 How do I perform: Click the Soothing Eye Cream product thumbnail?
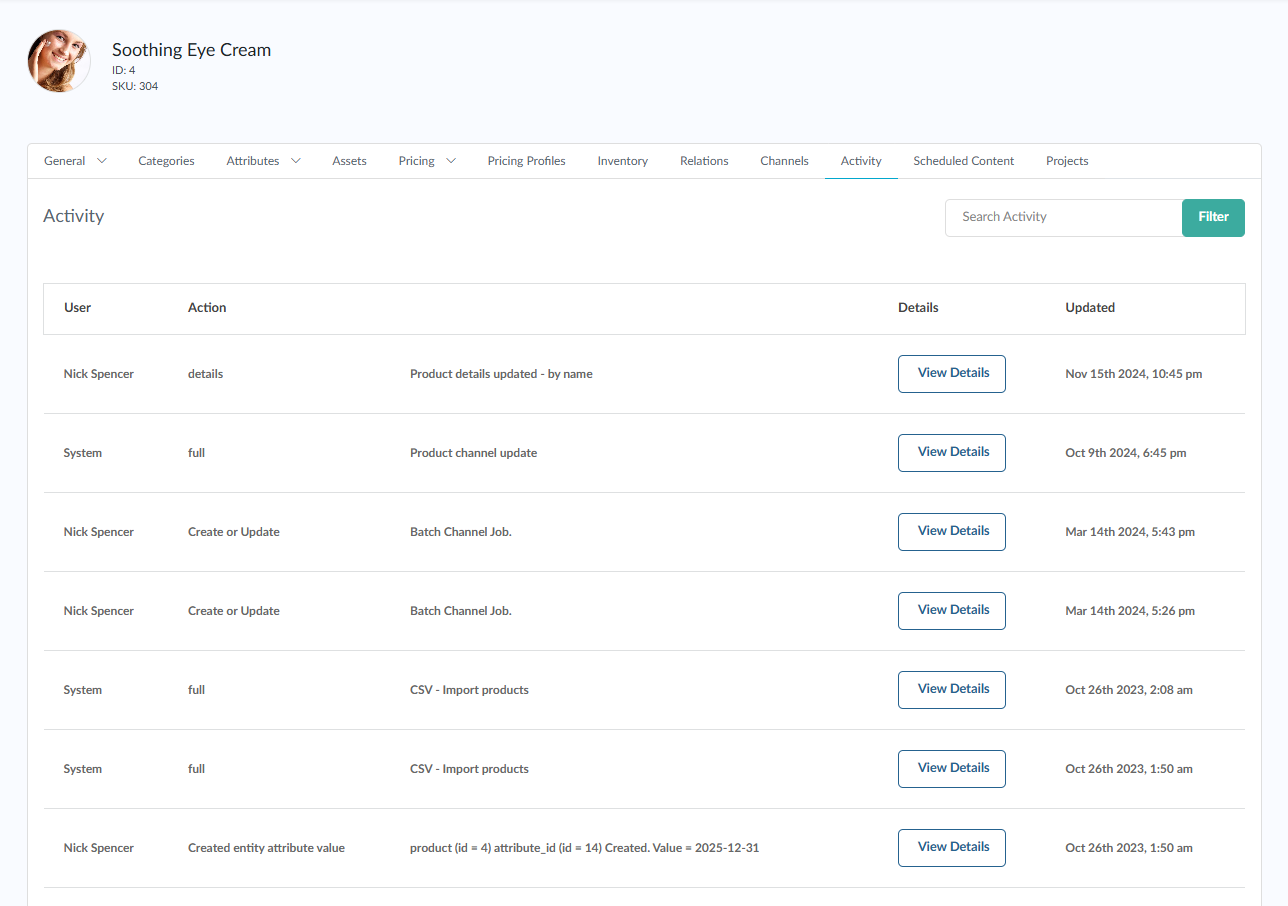(59, 61)
